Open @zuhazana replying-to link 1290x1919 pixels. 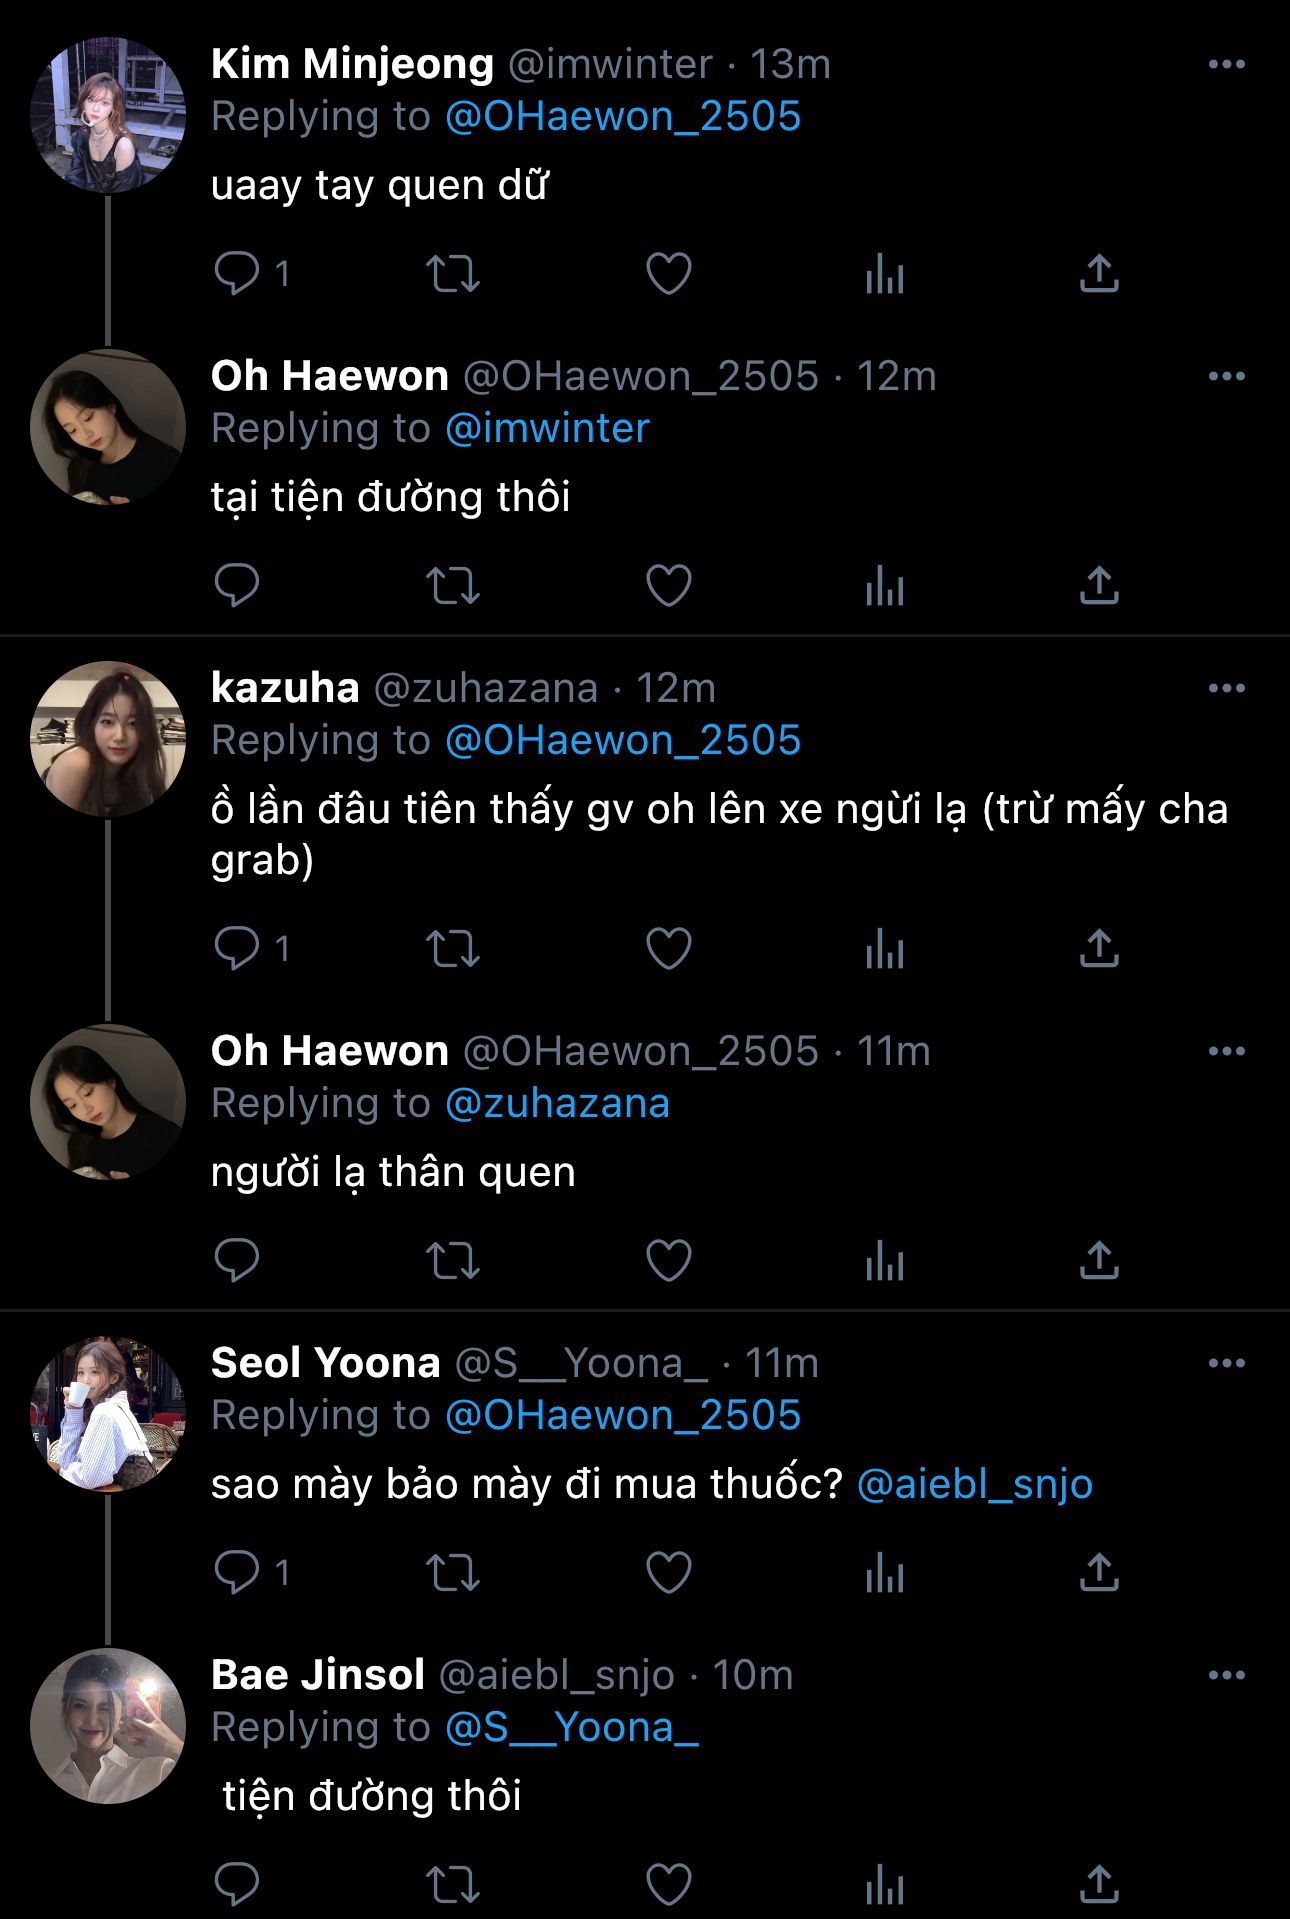coord(557,1103)
